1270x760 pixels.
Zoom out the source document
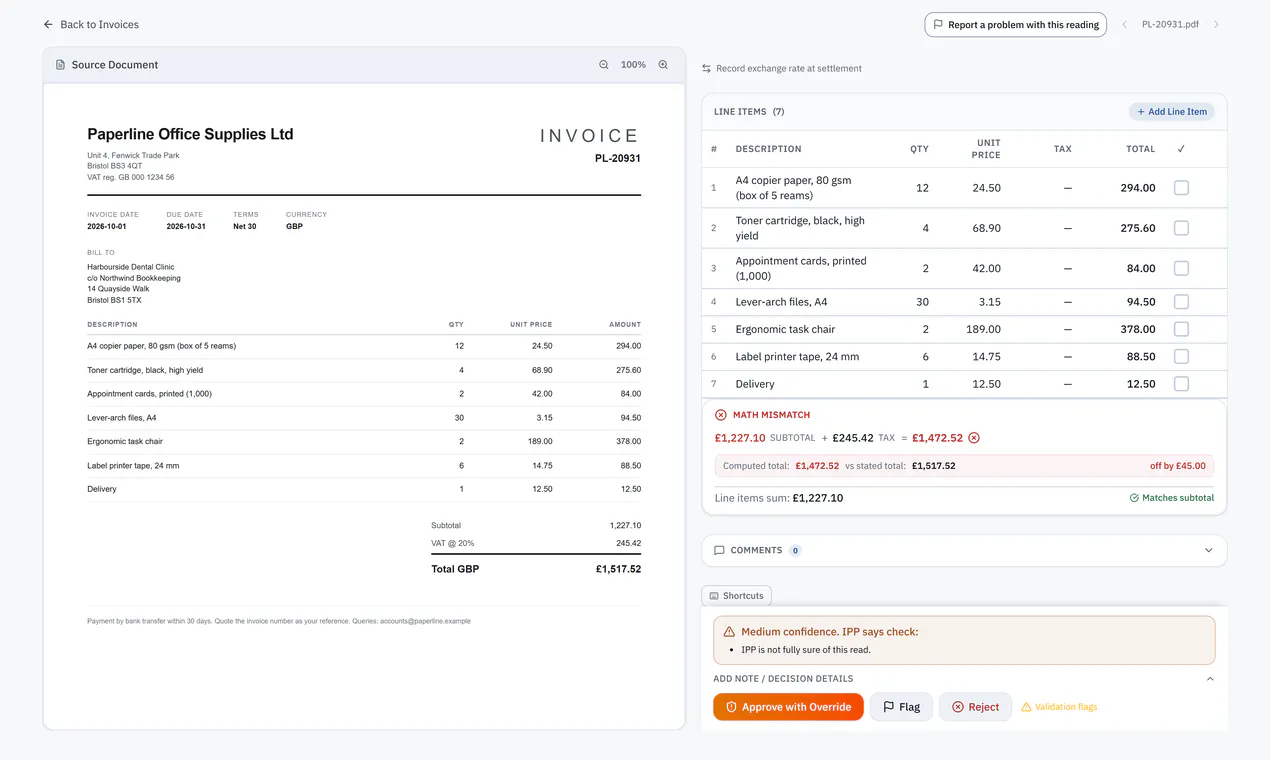(604, 65)
